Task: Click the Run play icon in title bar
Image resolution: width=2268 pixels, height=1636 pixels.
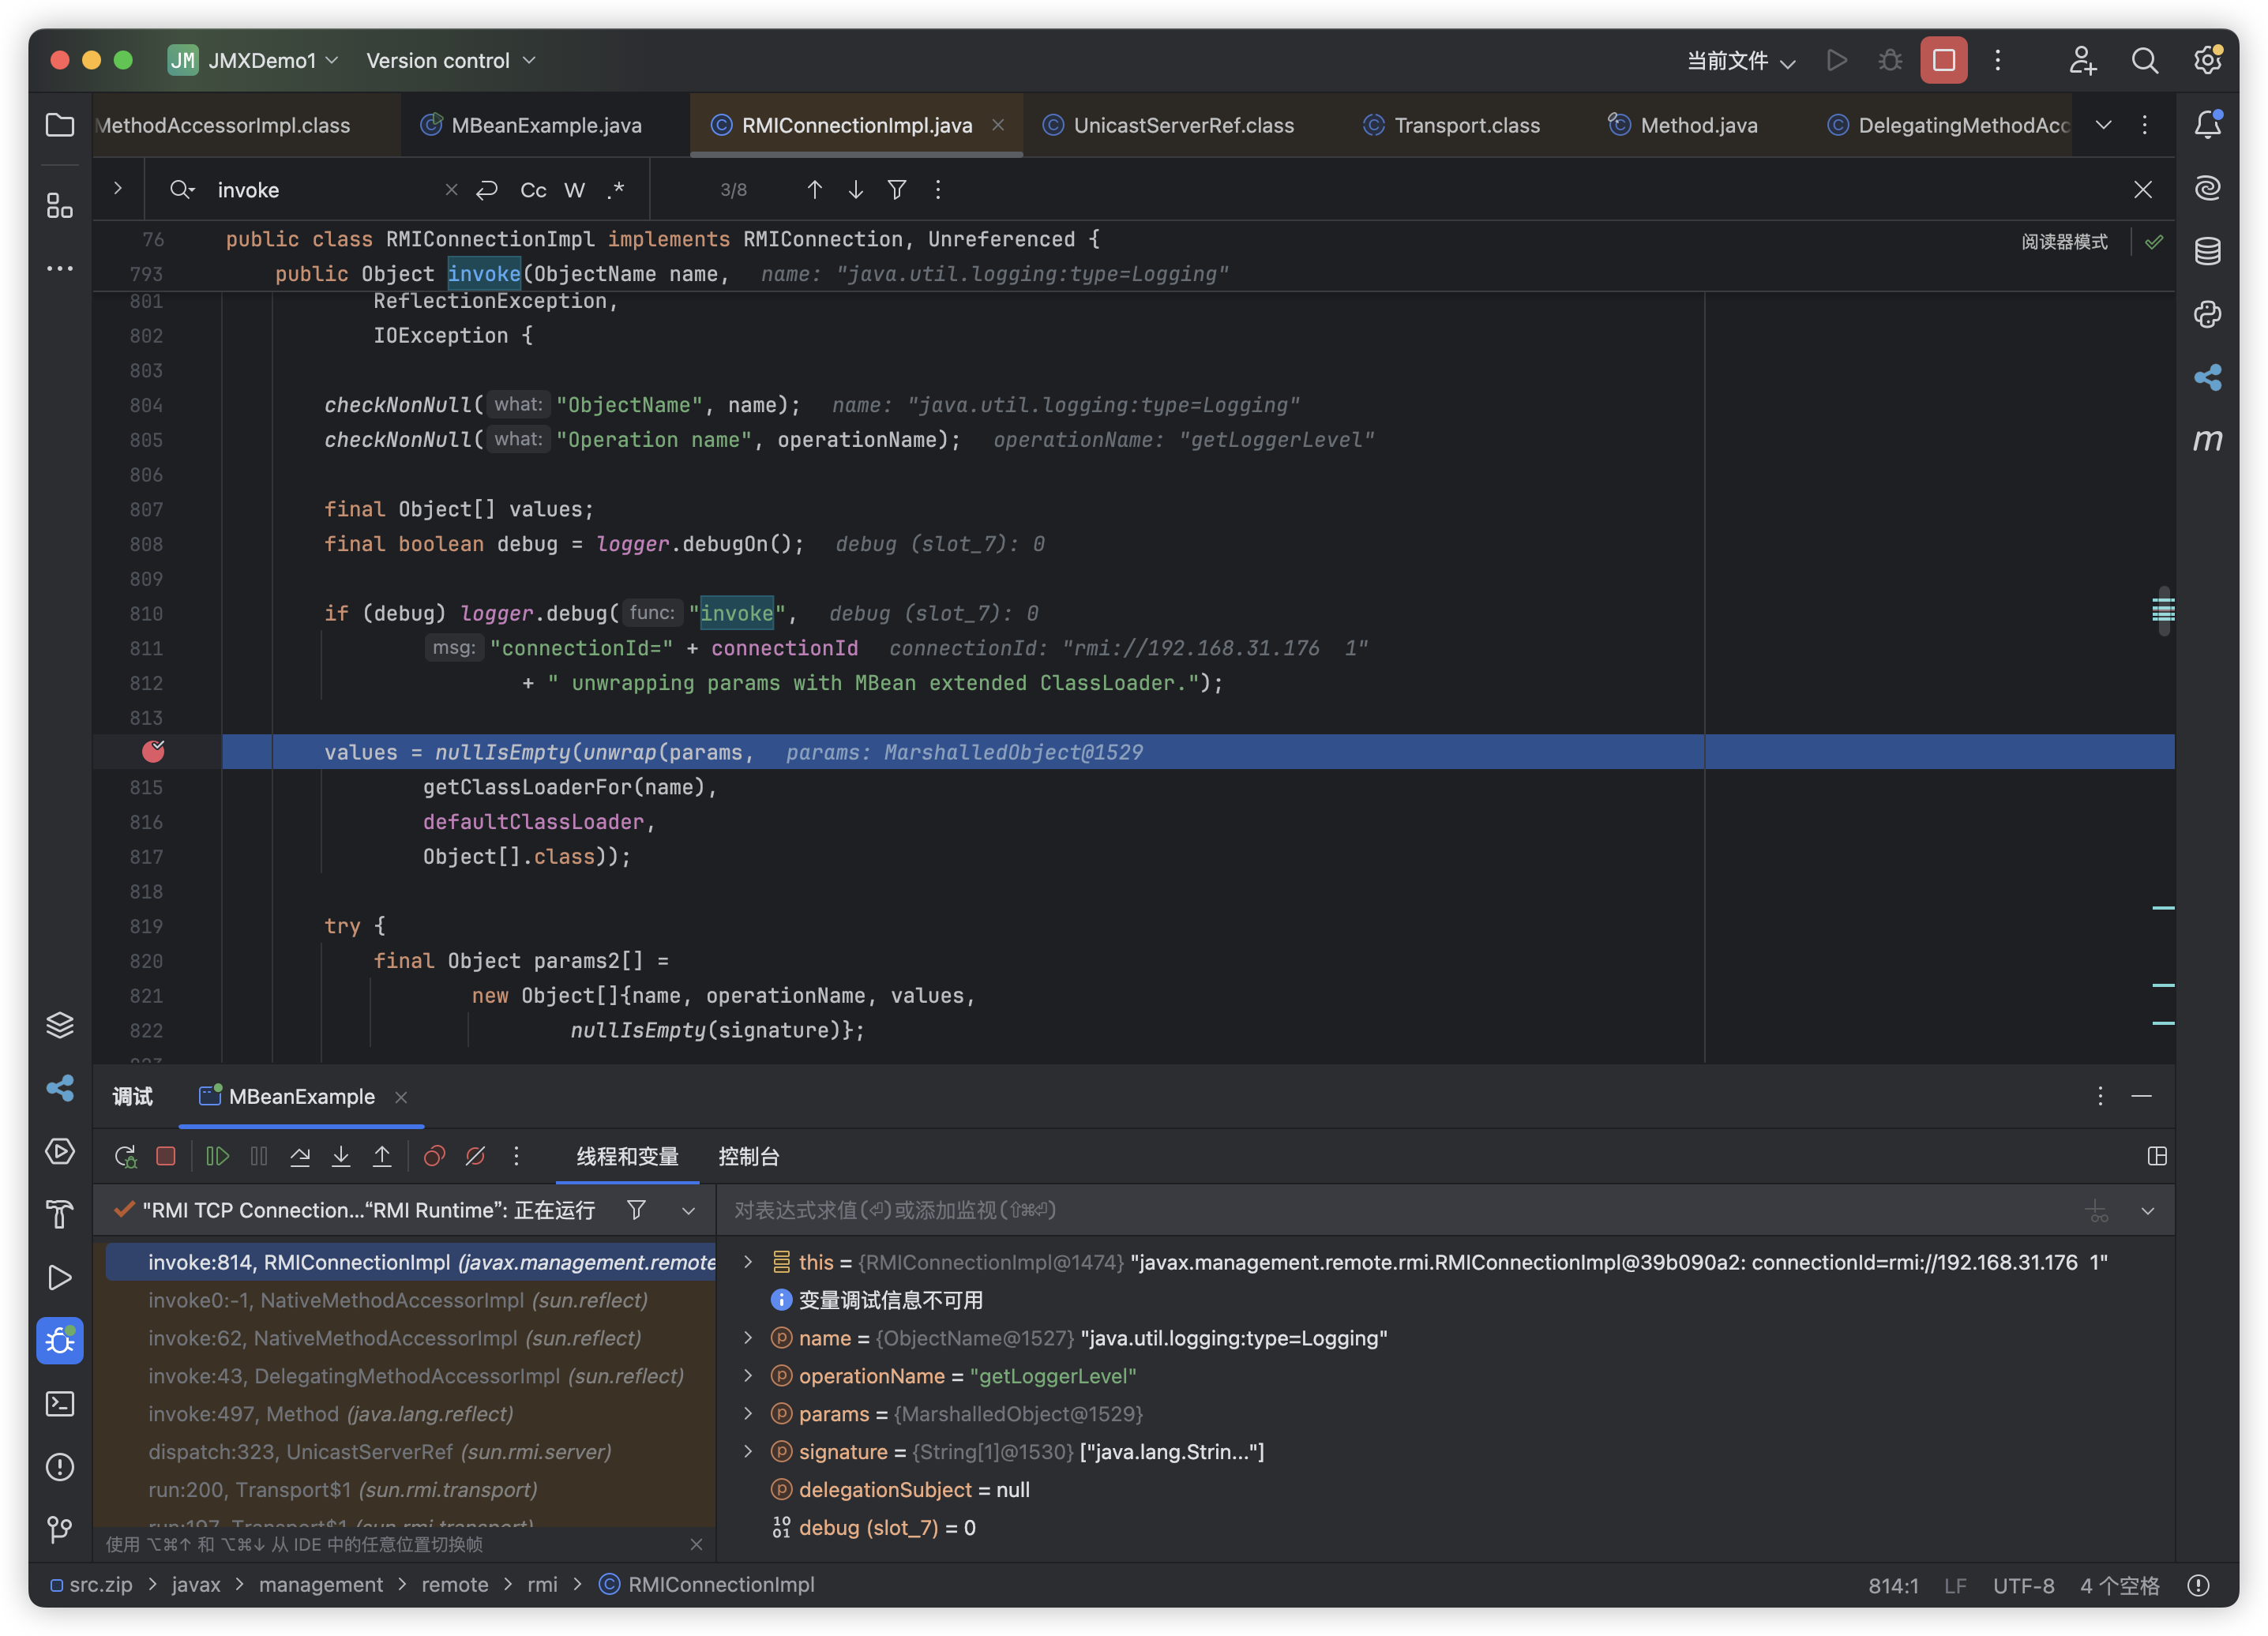Action: (x=1836, y=60)
